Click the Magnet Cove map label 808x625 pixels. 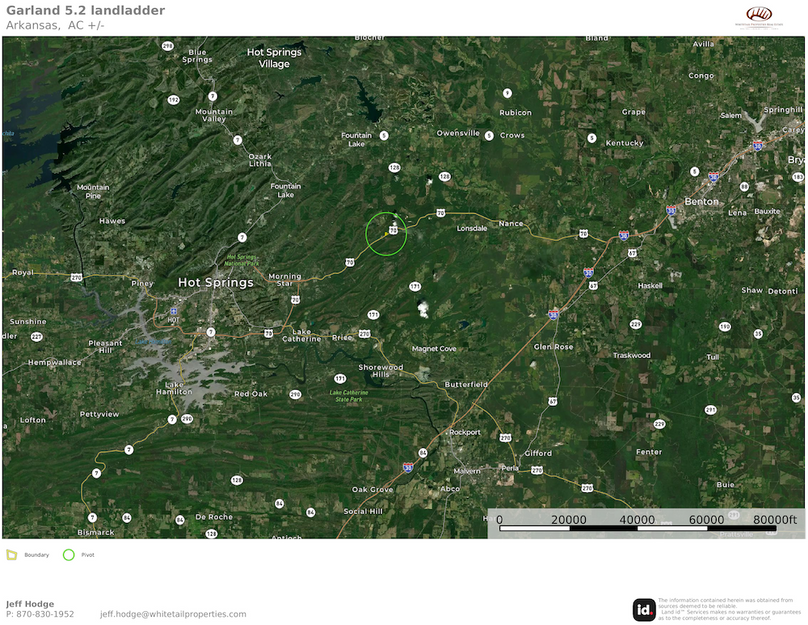[x=434, y=349]
